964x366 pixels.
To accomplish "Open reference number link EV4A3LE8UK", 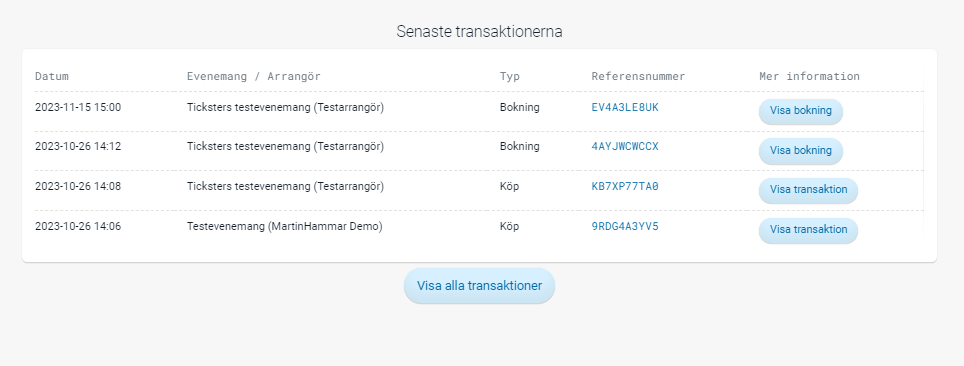I will click(625, 107).
